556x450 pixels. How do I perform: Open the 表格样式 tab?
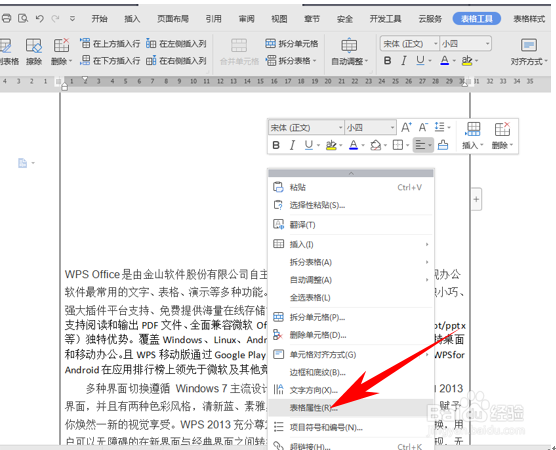pos(529,19)
